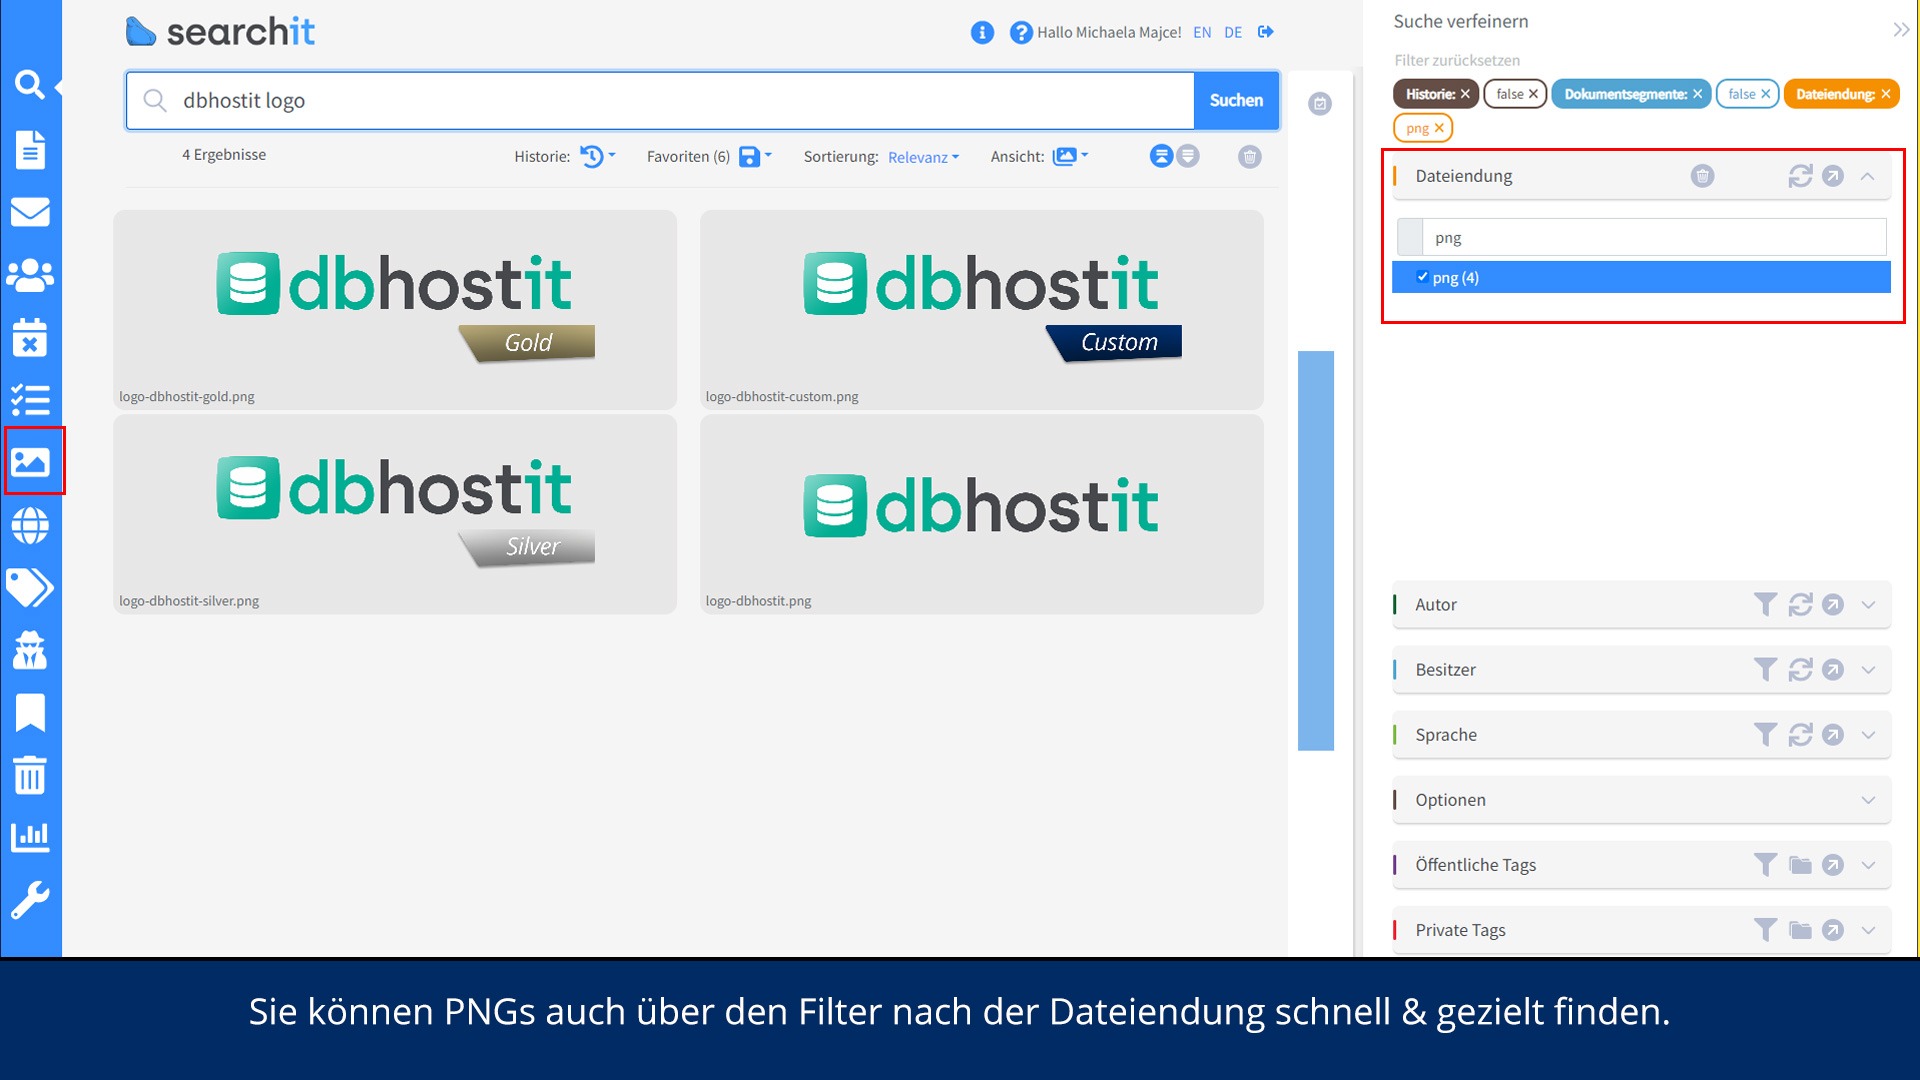Click the gray collapse results icon
The image size is (1920, 1080).
(1188, 156)
